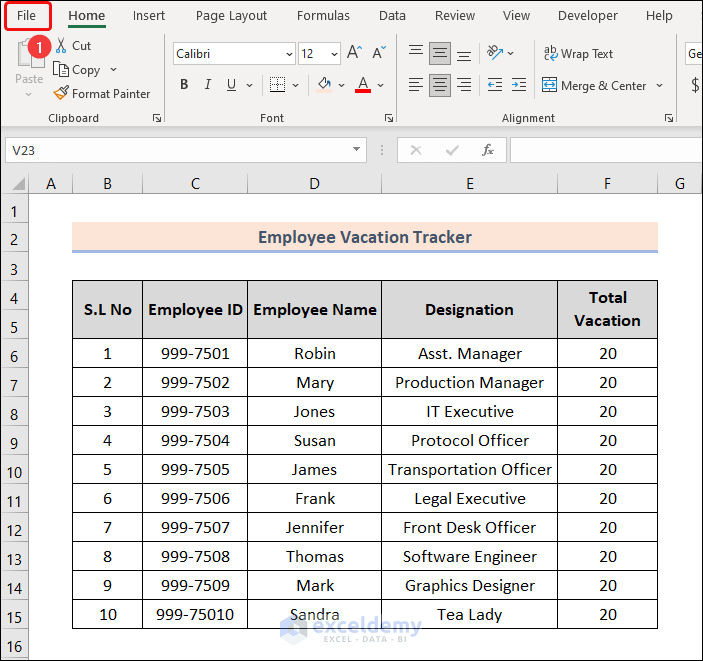Switch to the Insert tab
Screen dimensions: 703x661
(x=148, y=16)
